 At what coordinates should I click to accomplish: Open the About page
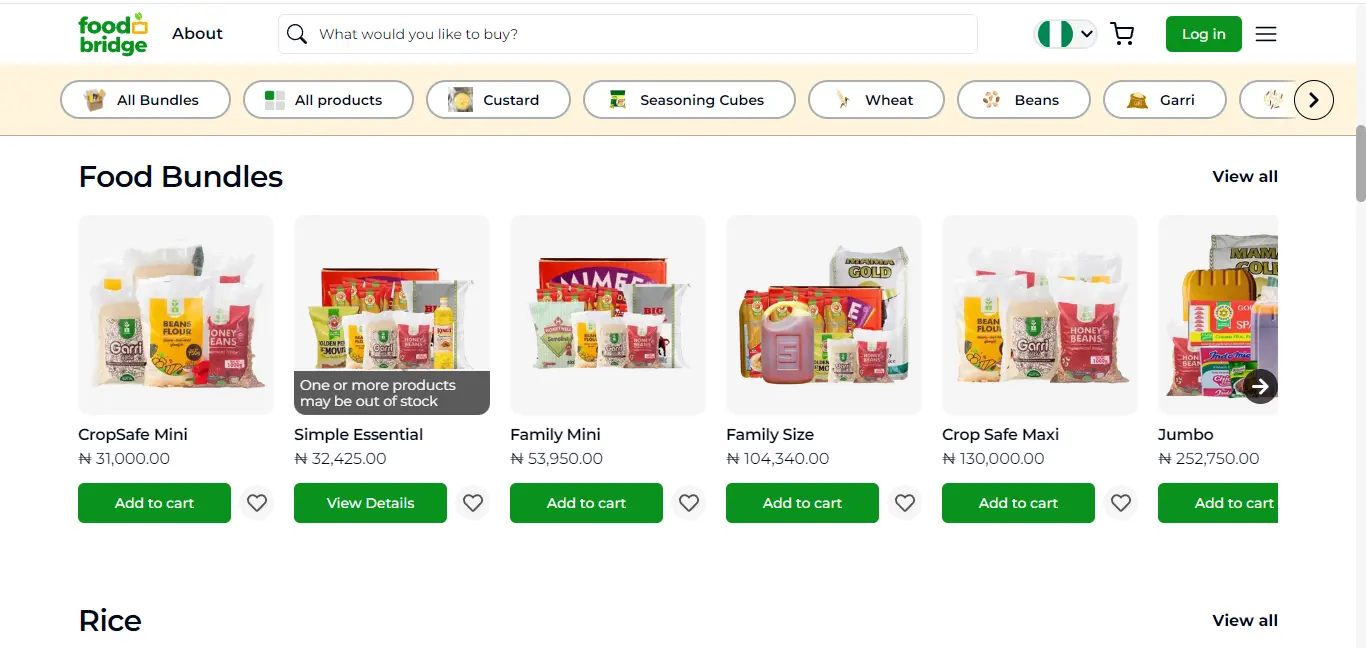[x=197, y=34]
